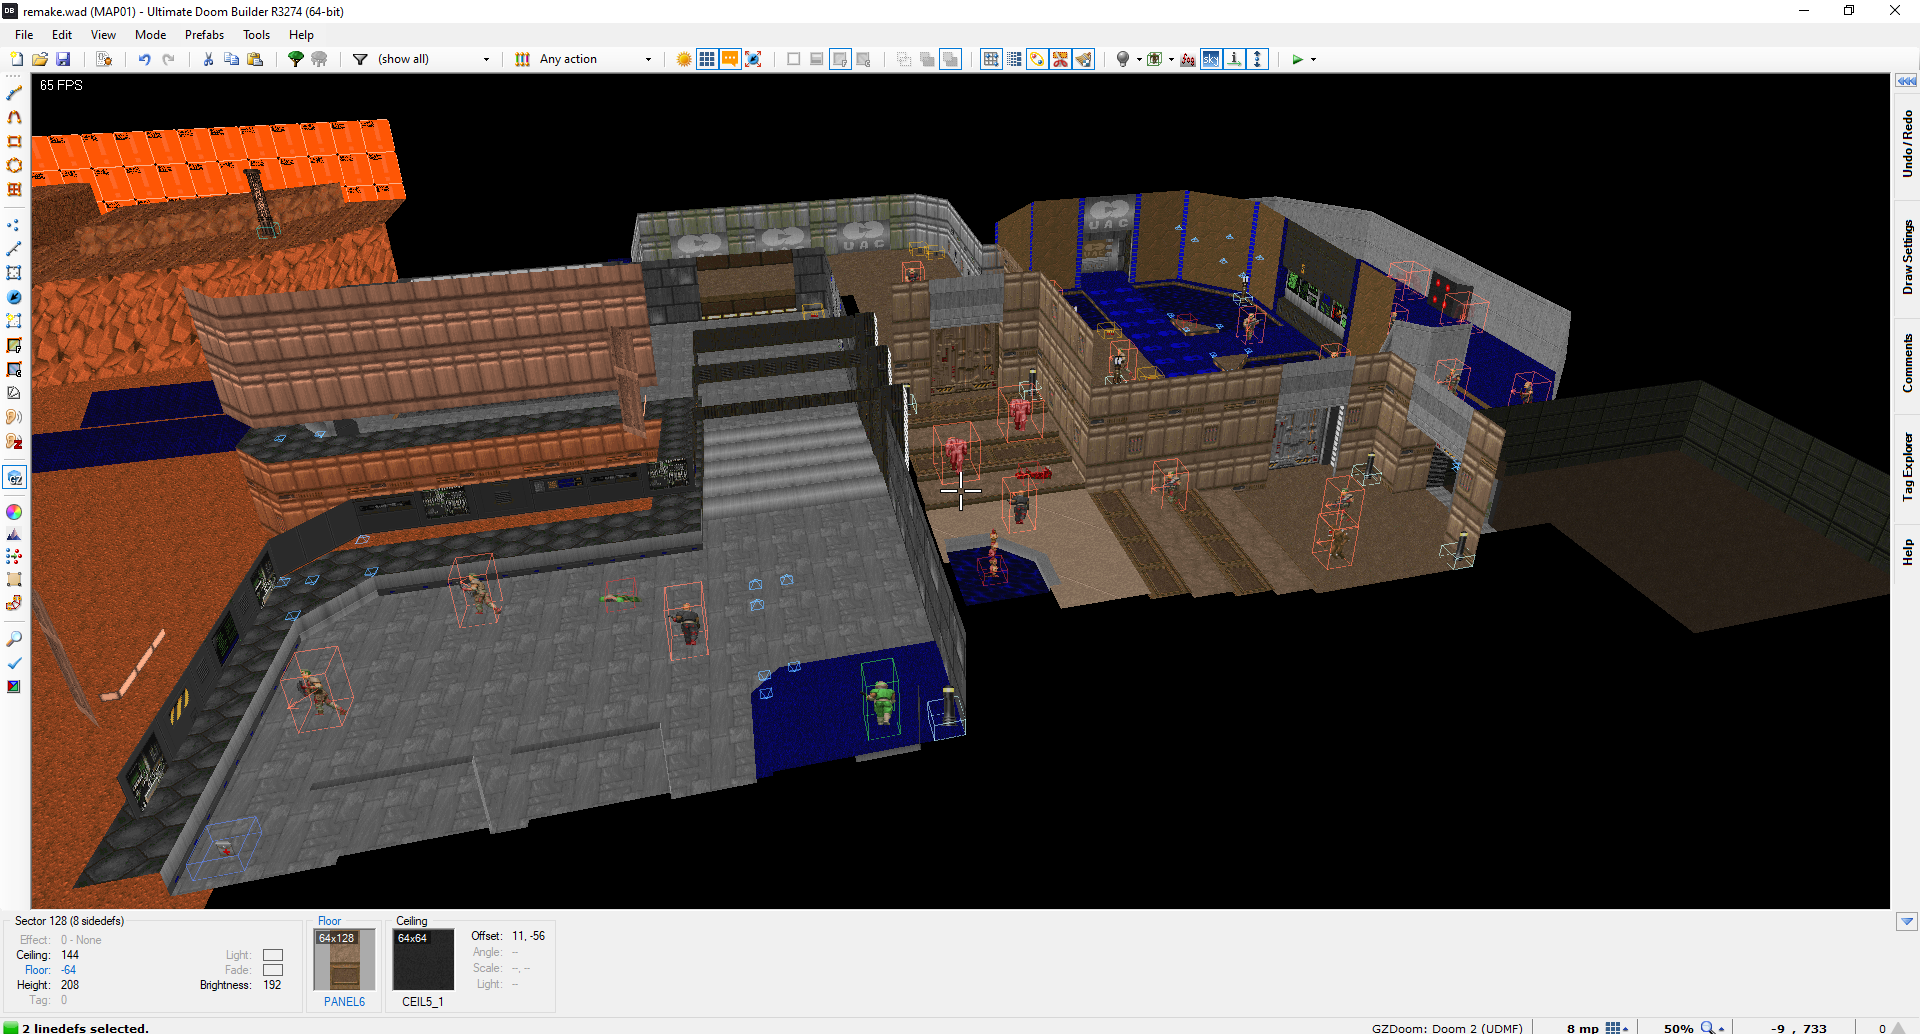Cut the selection

(208, 59)
